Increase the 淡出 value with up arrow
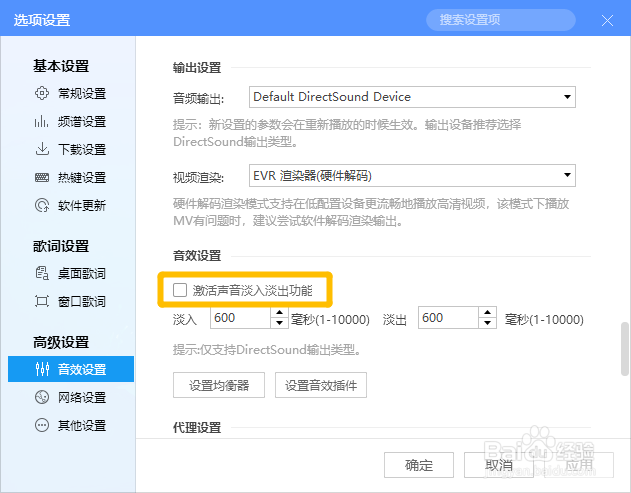Screen dimensions: 631x493 point(487,313)
